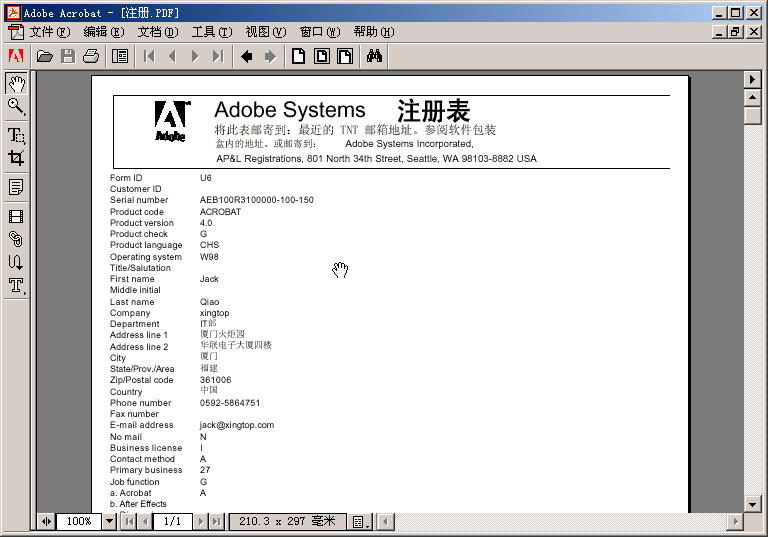Select the Link tool

pos(16,239)
